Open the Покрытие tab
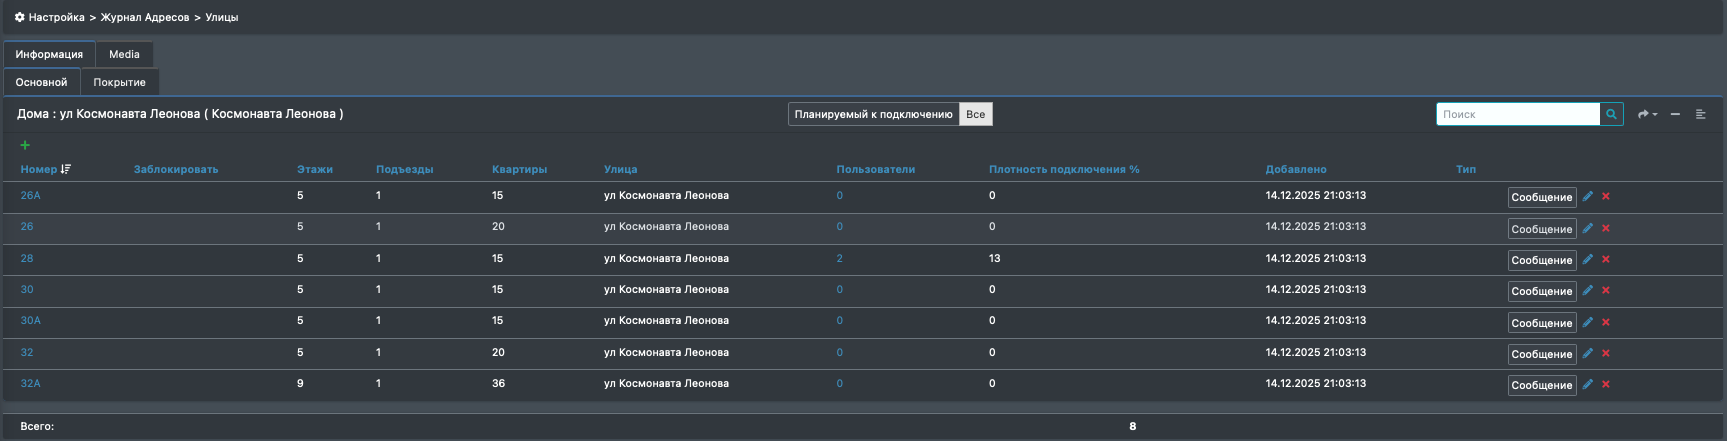The height and width of the screenshot is (441, 1727). pyautogui.click(x=119, y=82)
